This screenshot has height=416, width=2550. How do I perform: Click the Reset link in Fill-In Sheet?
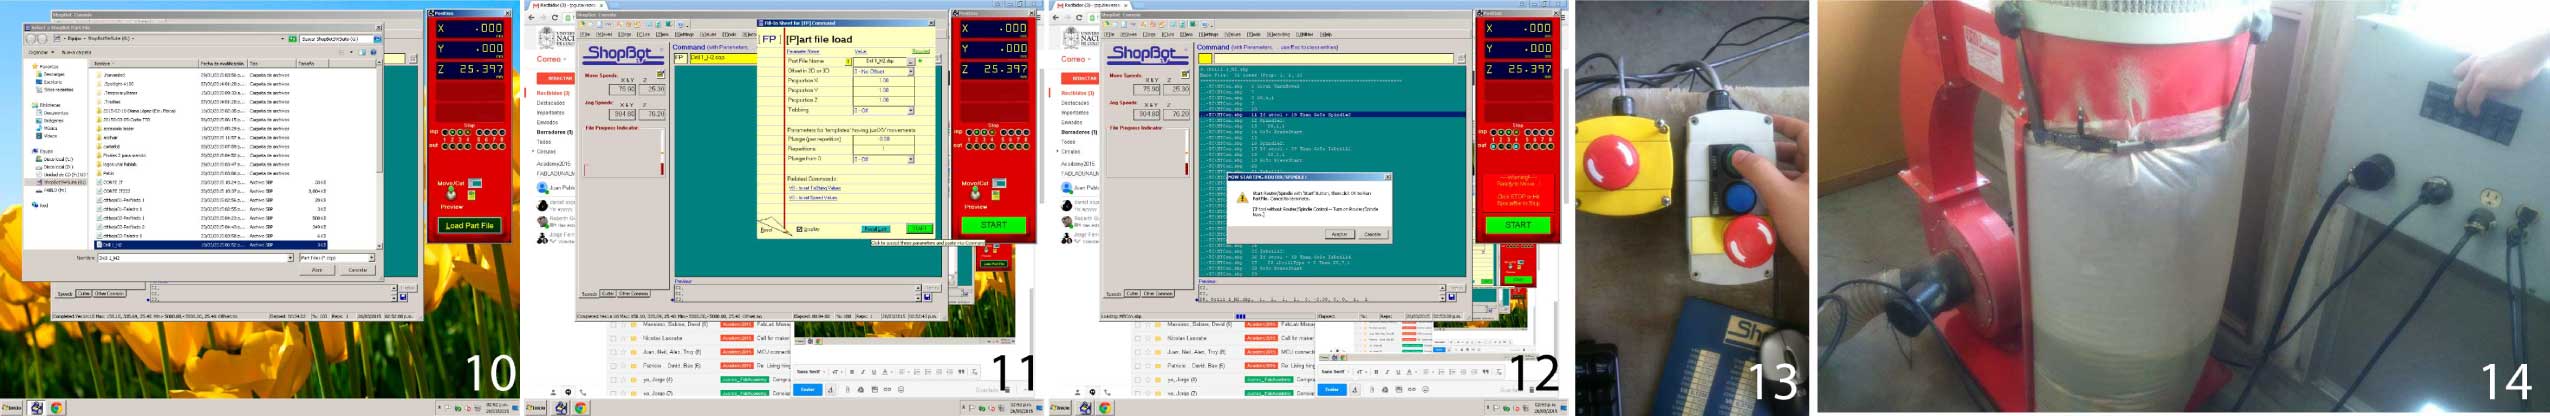pos(766,230)
